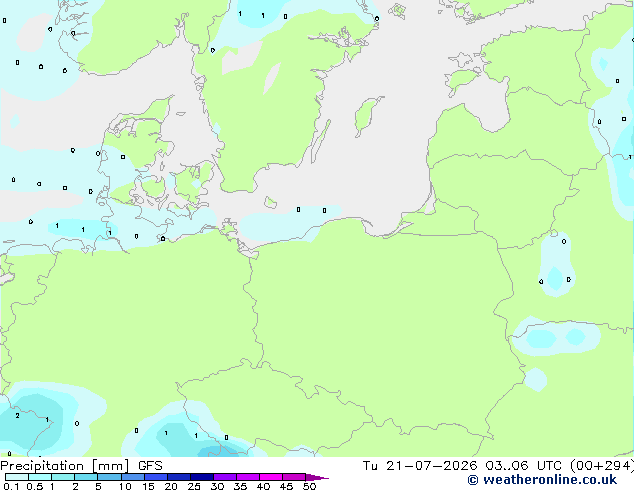Select the 0.1–0.5 mm legend color swatch

[x=17, y=477]
